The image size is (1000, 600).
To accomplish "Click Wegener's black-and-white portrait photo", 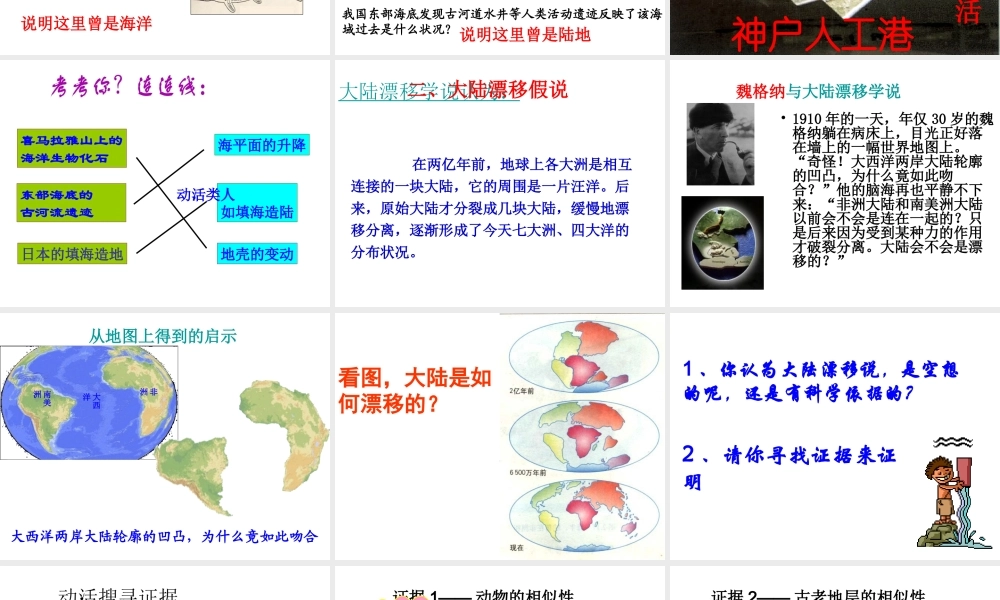I will pos(720,144).
